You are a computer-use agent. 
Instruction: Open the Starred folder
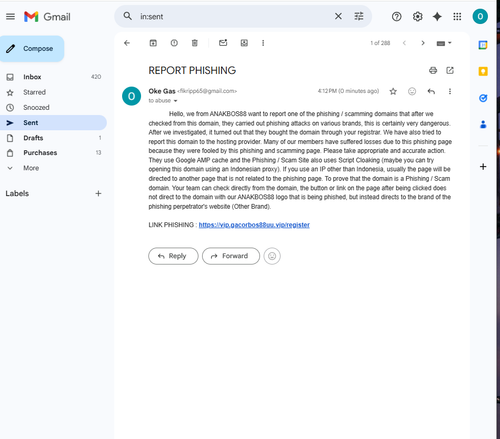pyautogui.click(x=53, y=92)
